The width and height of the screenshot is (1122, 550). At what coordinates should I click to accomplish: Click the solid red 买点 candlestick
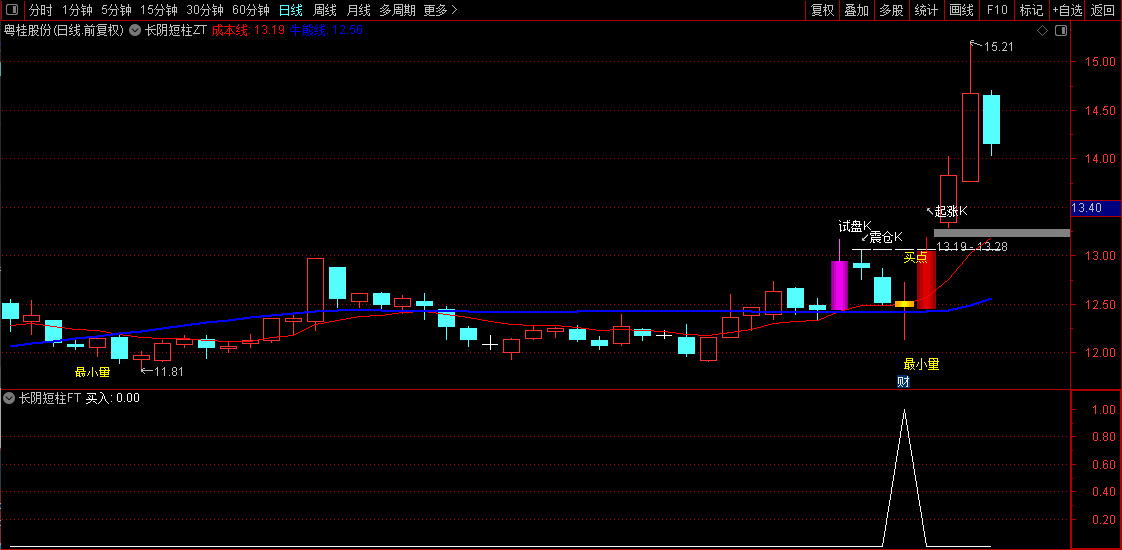[926, 280]
